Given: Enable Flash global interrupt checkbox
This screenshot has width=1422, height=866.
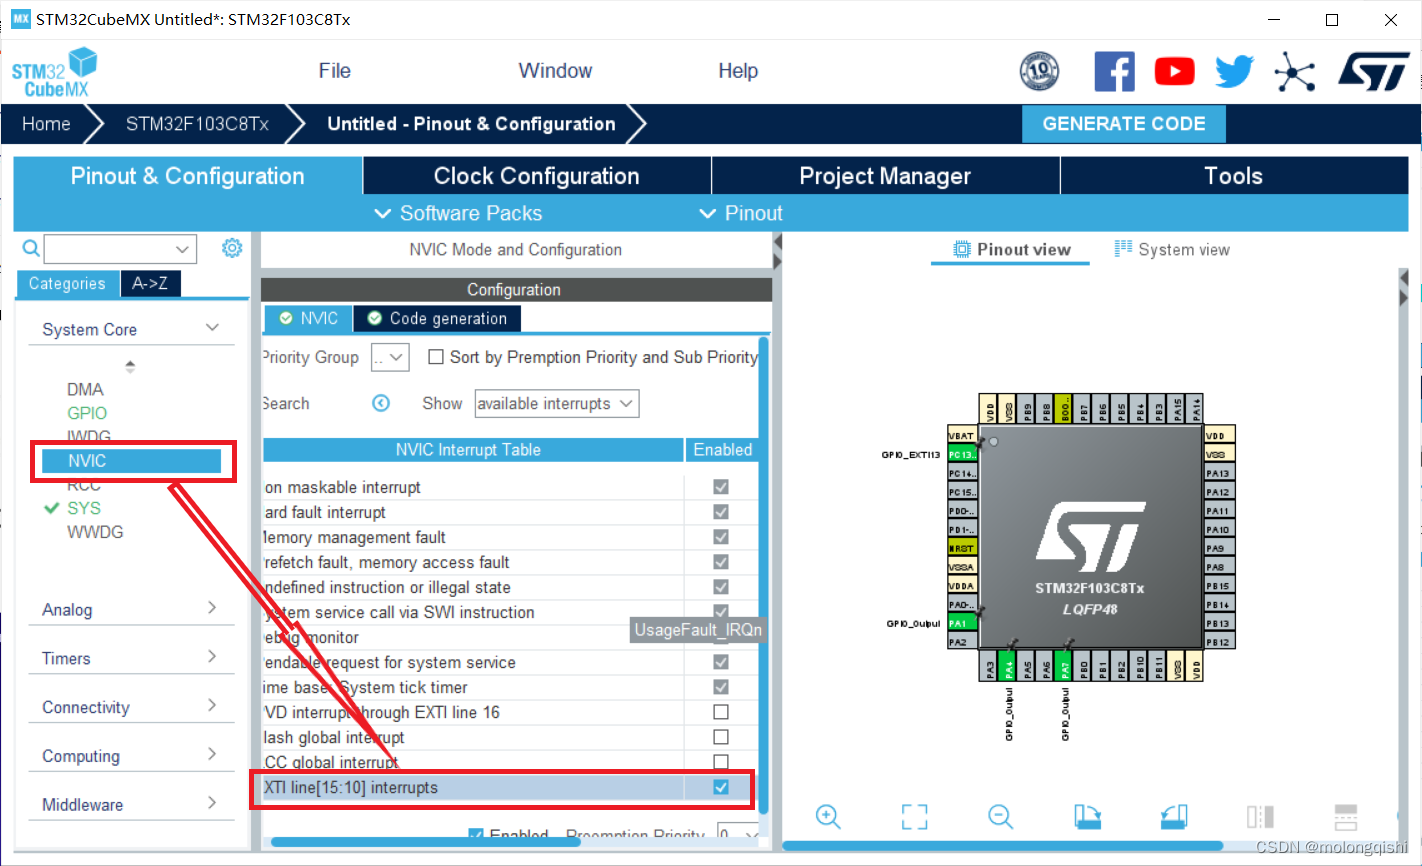Looking at the screenshot, I should 721,737.
